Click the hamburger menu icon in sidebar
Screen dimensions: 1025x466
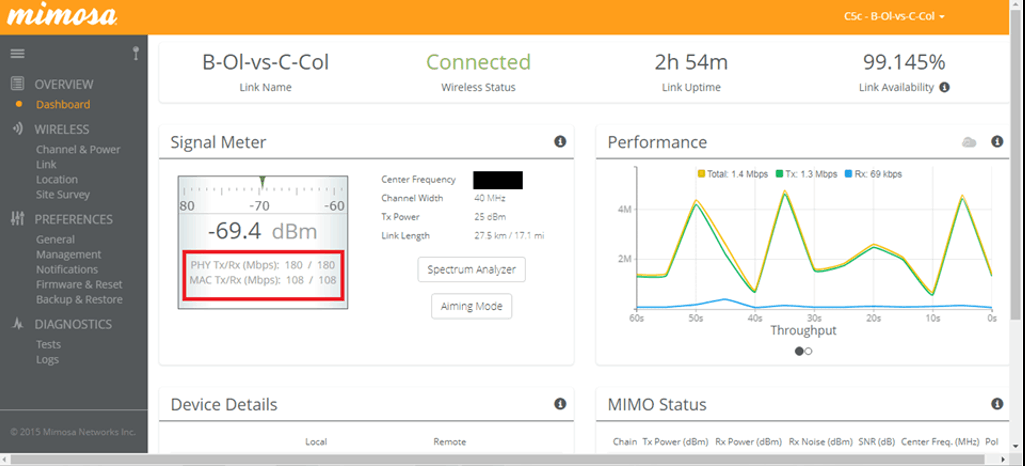(x=17, y=53)
